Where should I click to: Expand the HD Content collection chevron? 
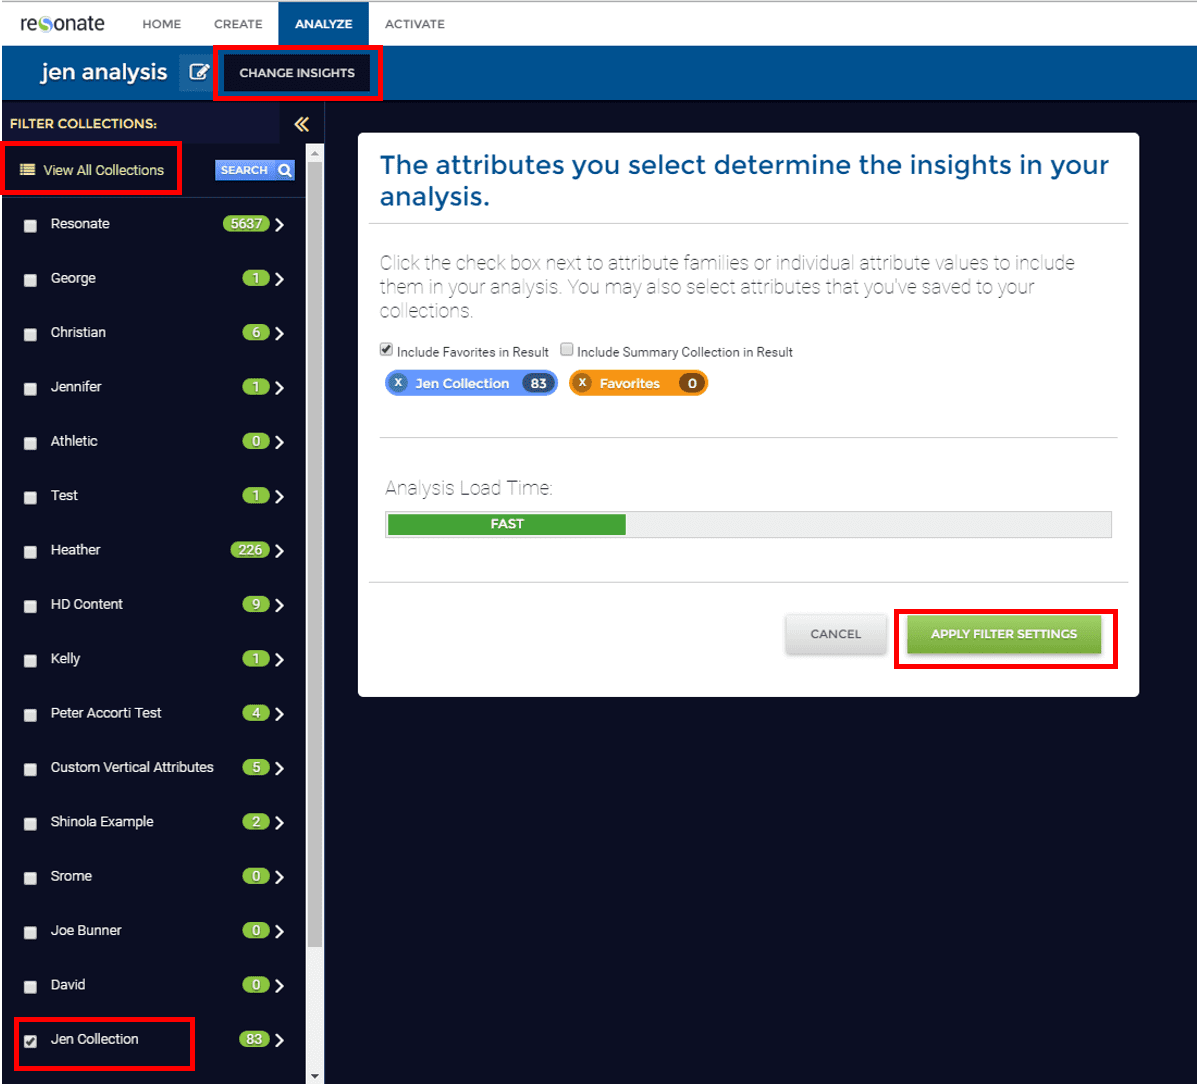[x=280, y=605]
